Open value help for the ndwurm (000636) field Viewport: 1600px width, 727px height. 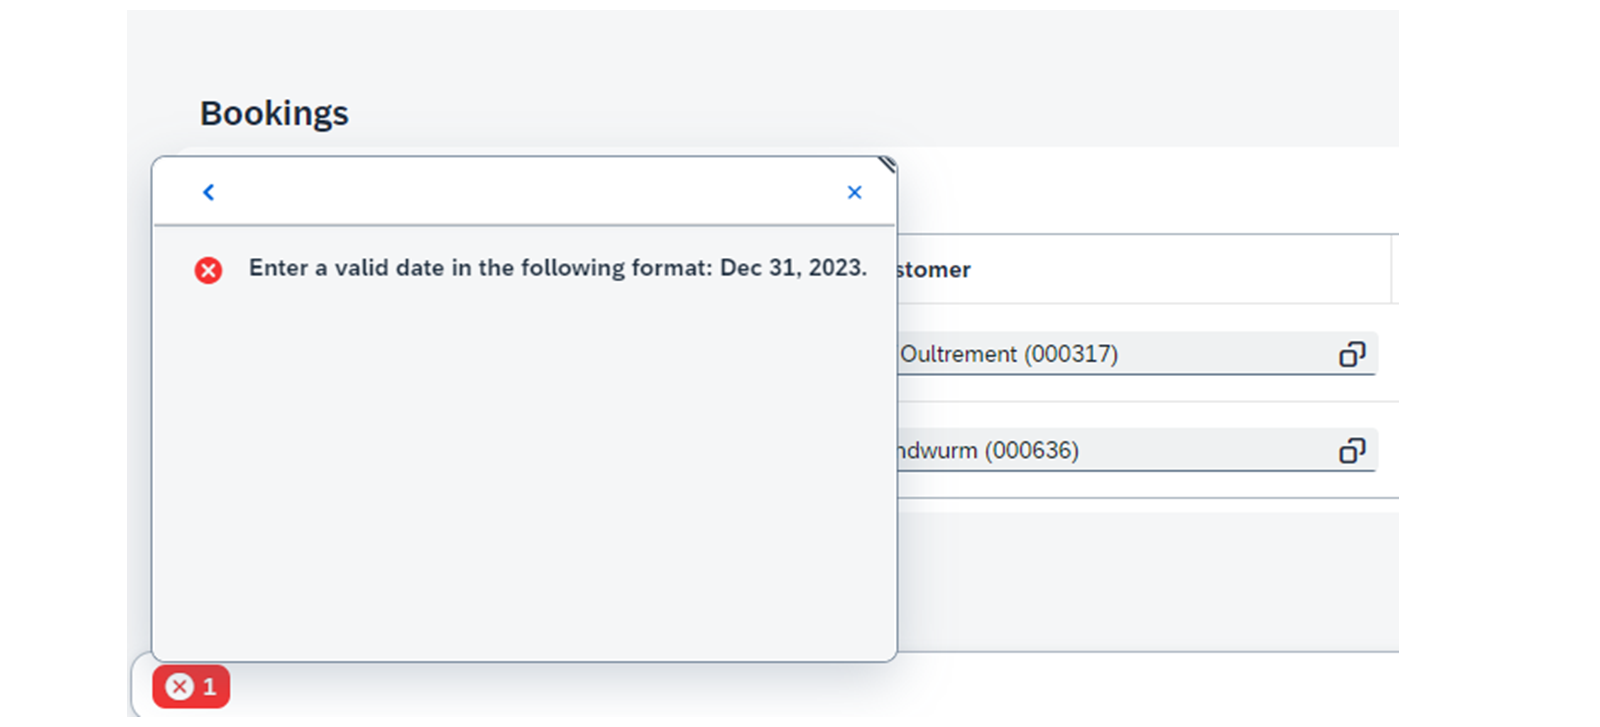(x=1352, y=451)
